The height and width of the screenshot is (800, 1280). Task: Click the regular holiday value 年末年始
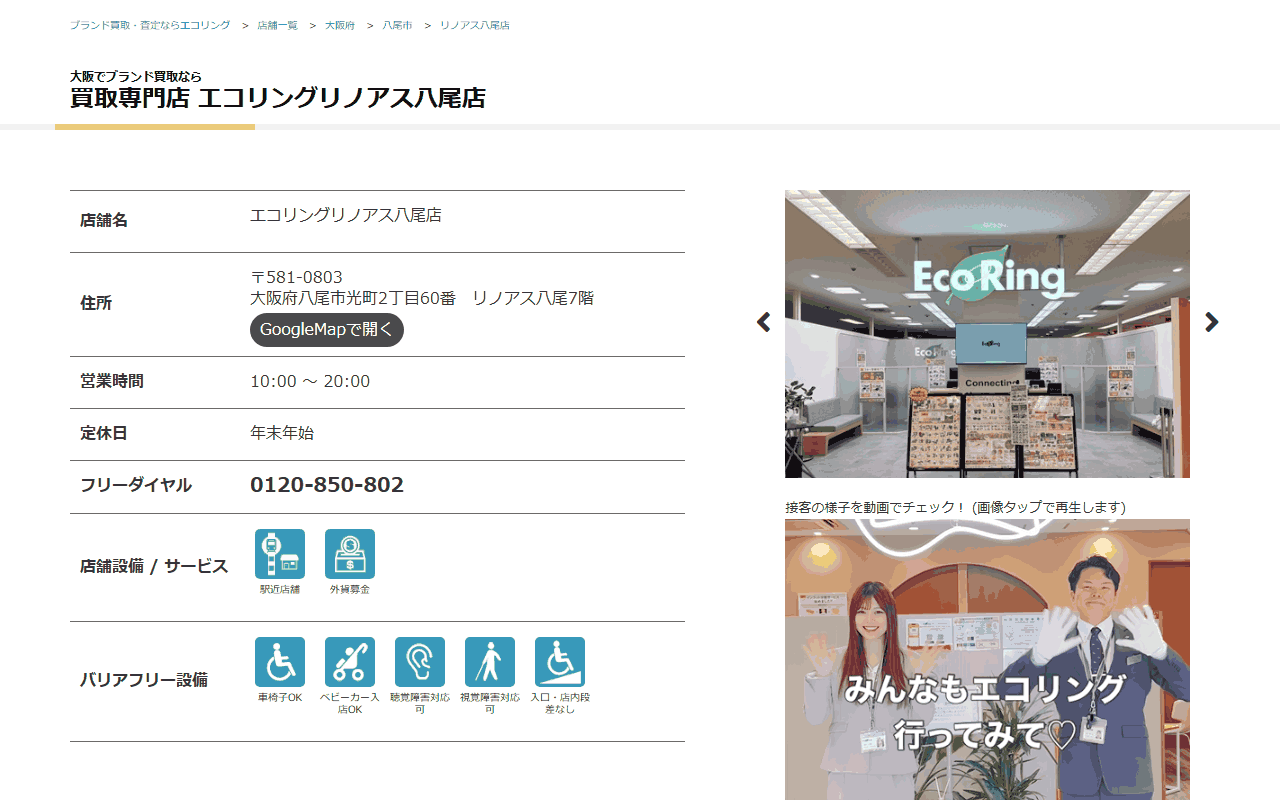[x=282, y=433]
